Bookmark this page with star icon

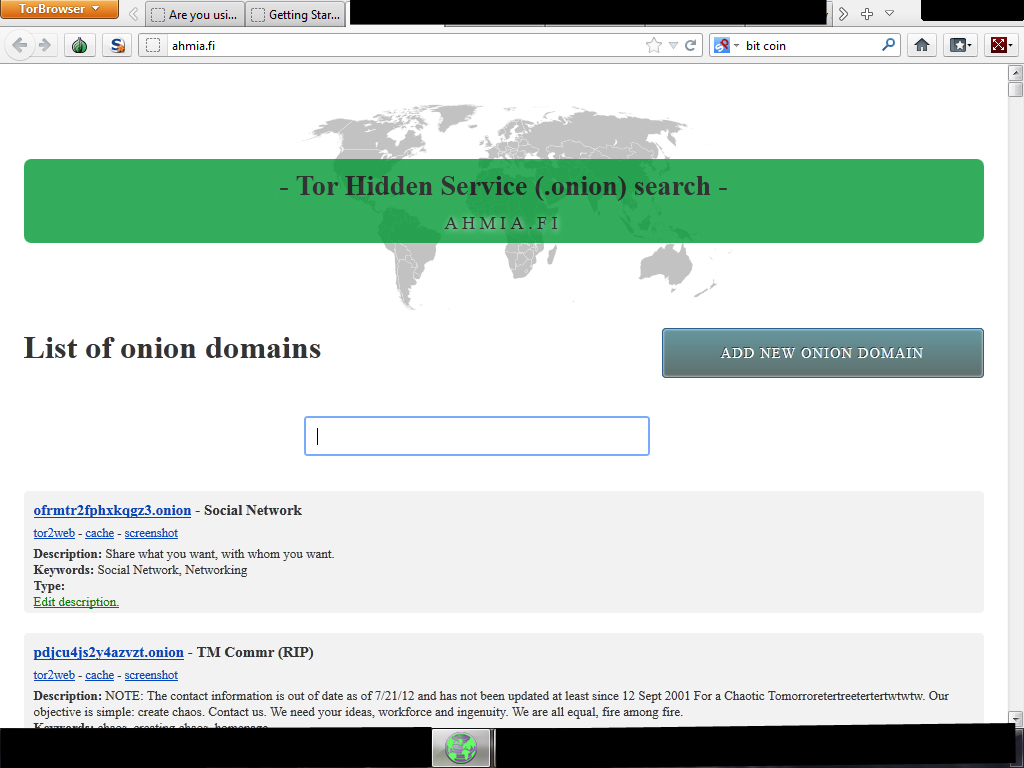click(x=653, y=46)
